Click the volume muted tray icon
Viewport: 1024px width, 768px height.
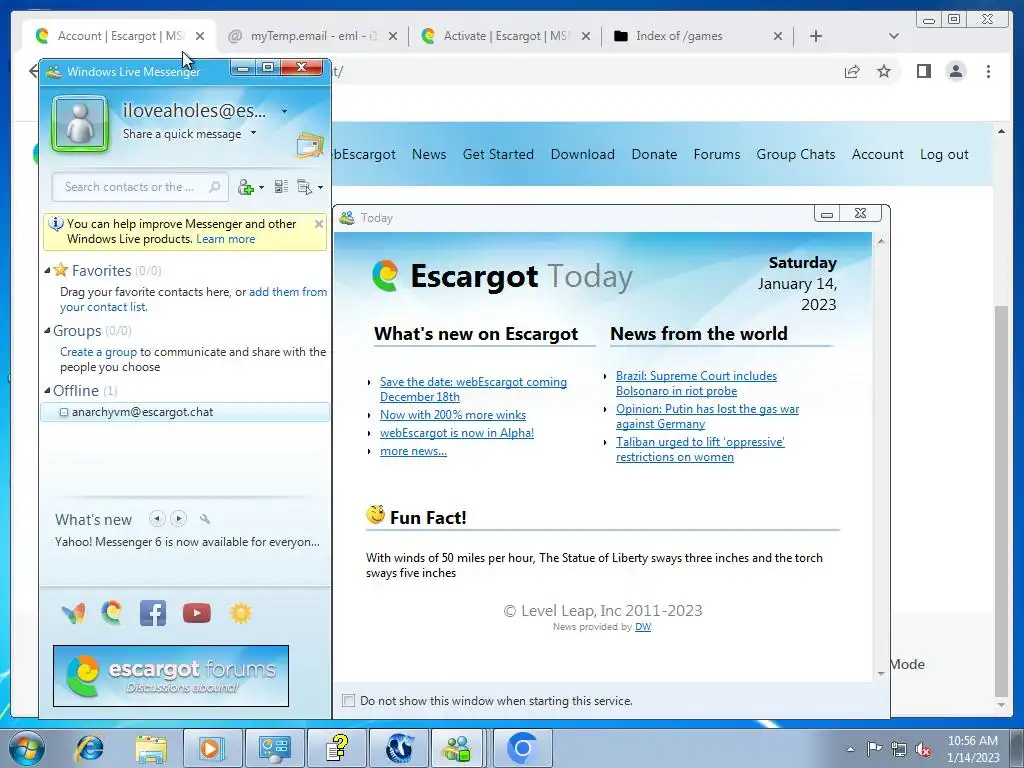click(923, 749)
